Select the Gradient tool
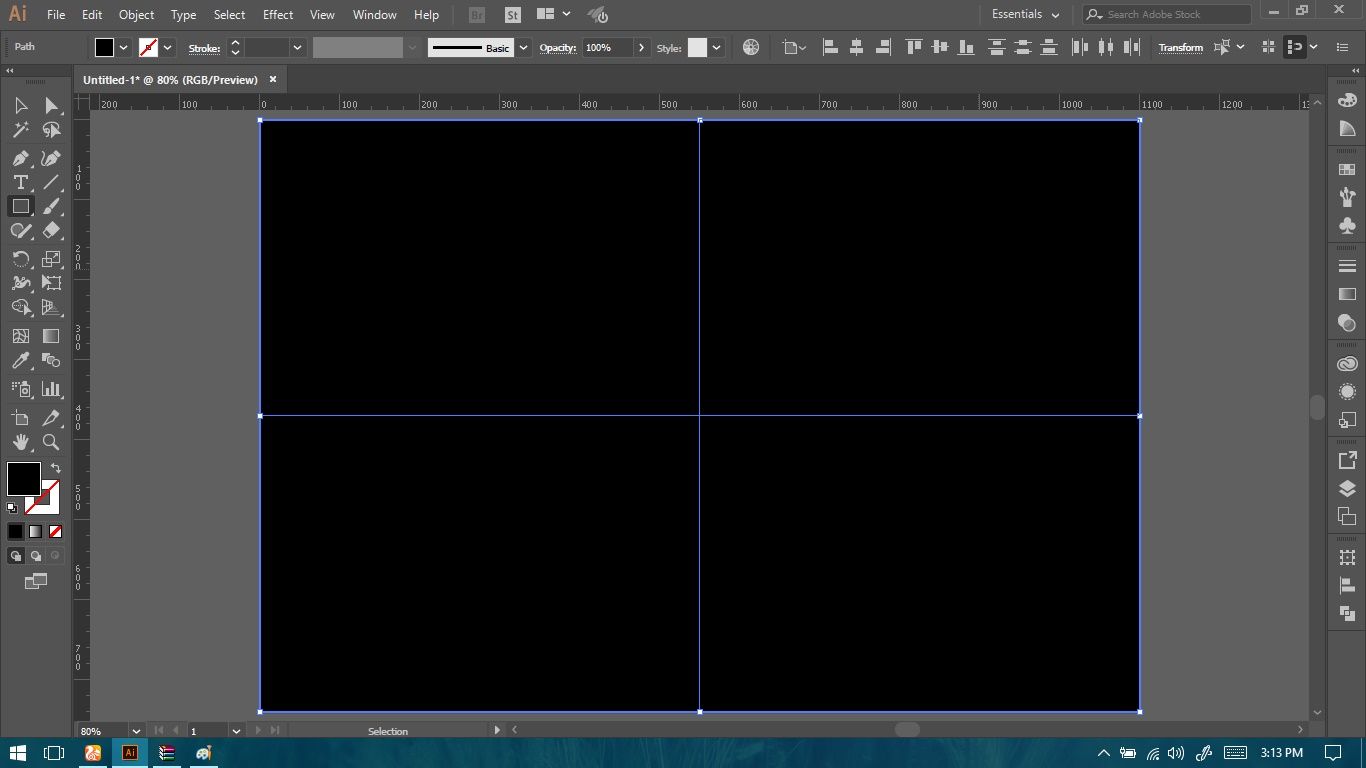 coord(51,336)
